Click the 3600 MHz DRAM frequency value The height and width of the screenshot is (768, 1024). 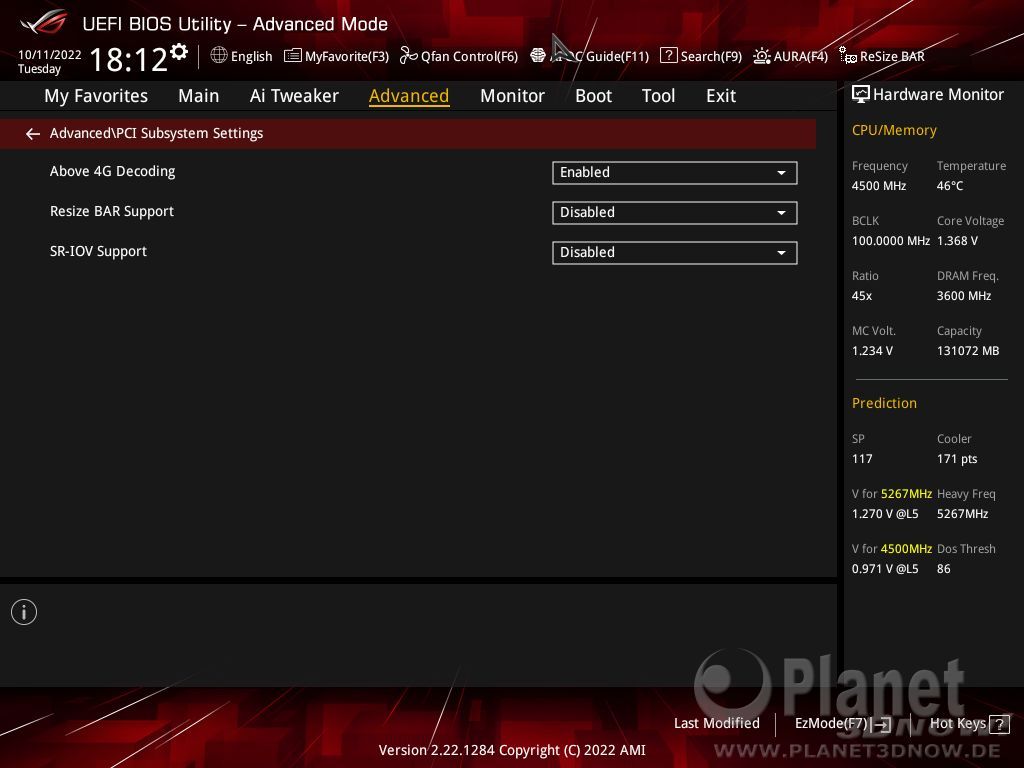[x=964, y=296]
